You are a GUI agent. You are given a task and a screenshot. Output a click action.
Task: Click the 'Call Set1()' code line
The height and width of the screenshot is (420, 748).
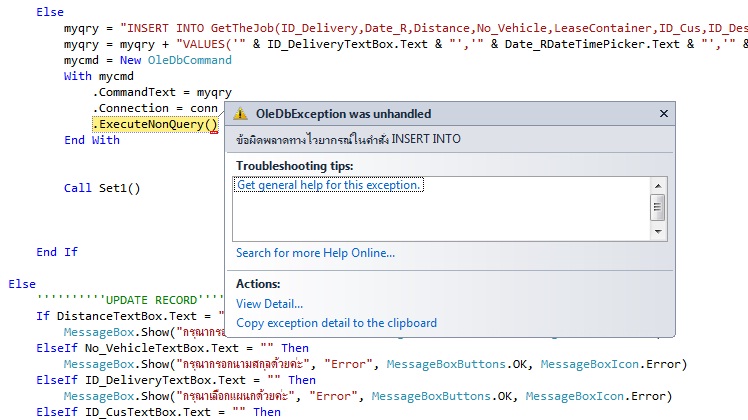pos(102,188)
